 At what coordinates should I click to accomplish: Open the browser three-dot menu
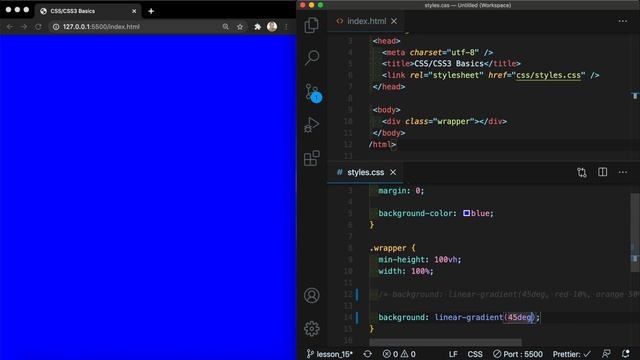click(286, 27)
